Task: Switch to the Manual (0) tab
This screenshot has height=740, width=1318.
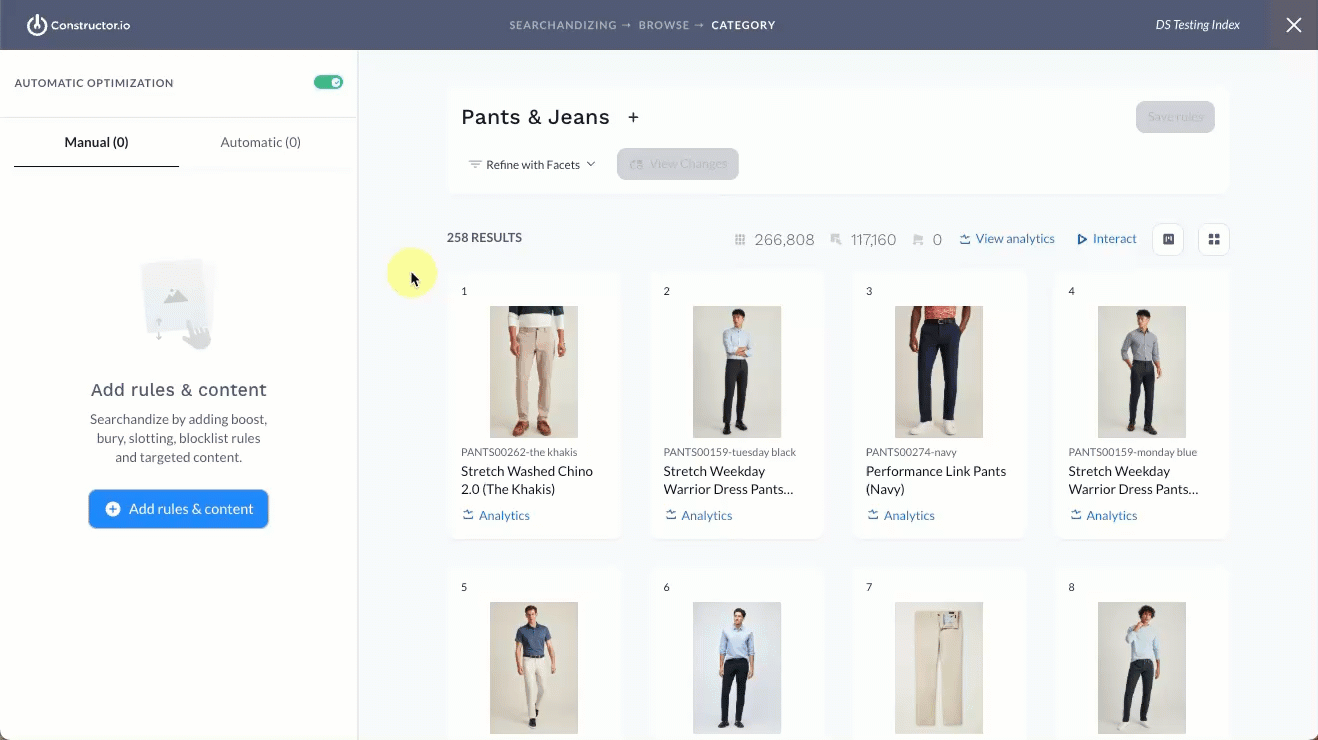Action: [x=96, y=142]
